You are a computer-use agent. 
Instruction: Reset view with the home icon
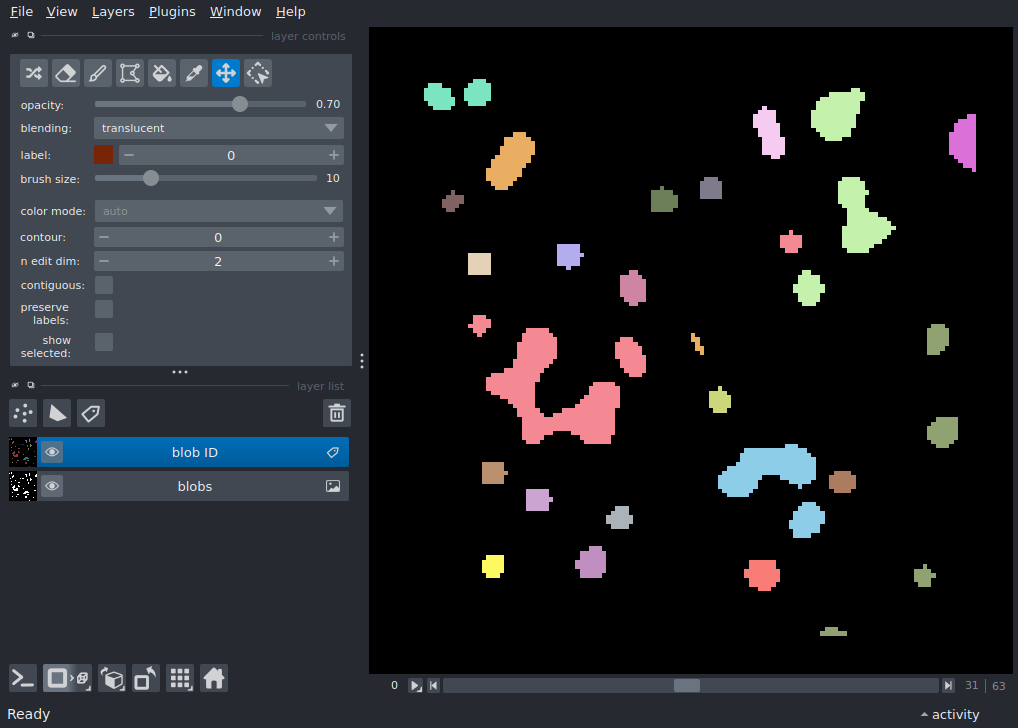[213, 679]
